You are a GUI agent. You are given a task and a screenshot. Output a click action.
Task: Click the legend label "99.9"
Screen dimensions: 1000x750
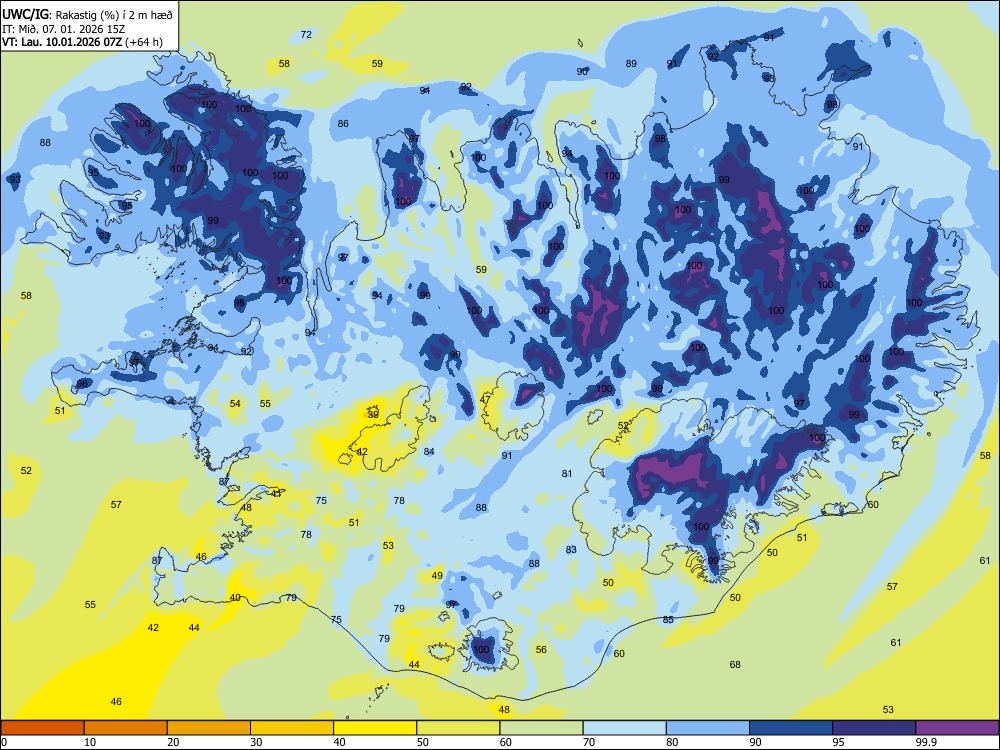click(x=925, y=742)
